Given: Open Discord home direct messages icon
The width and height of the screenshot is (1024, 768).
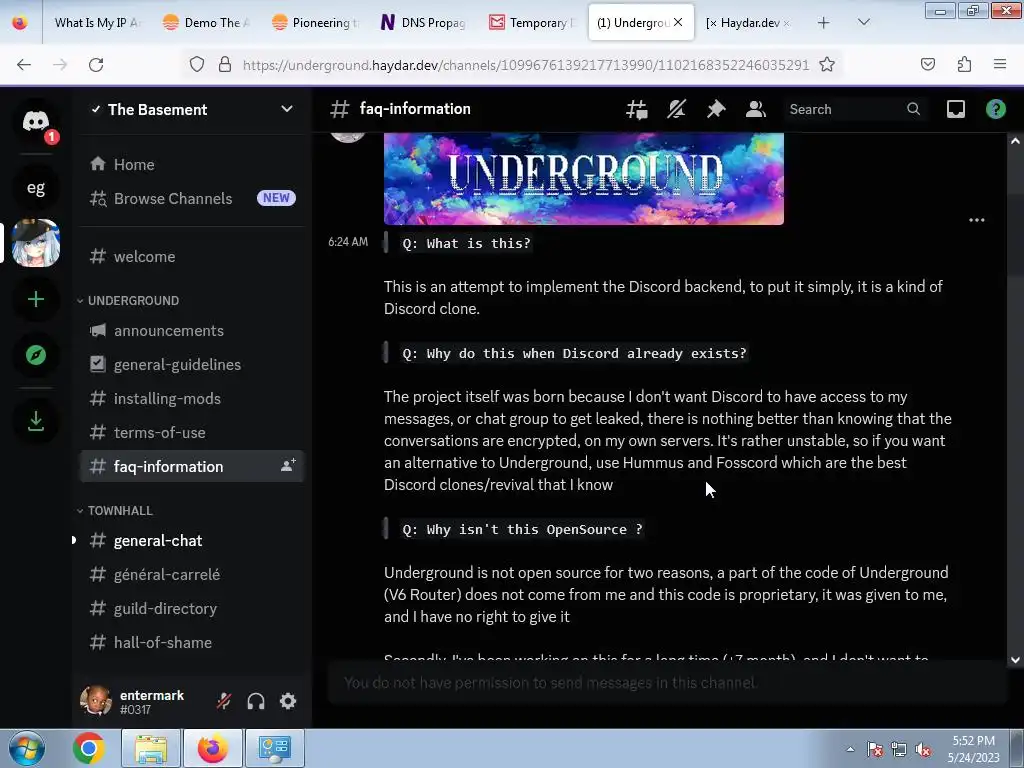Looking at the screenshot, I should pyautogui.click(x=36, y=121).
